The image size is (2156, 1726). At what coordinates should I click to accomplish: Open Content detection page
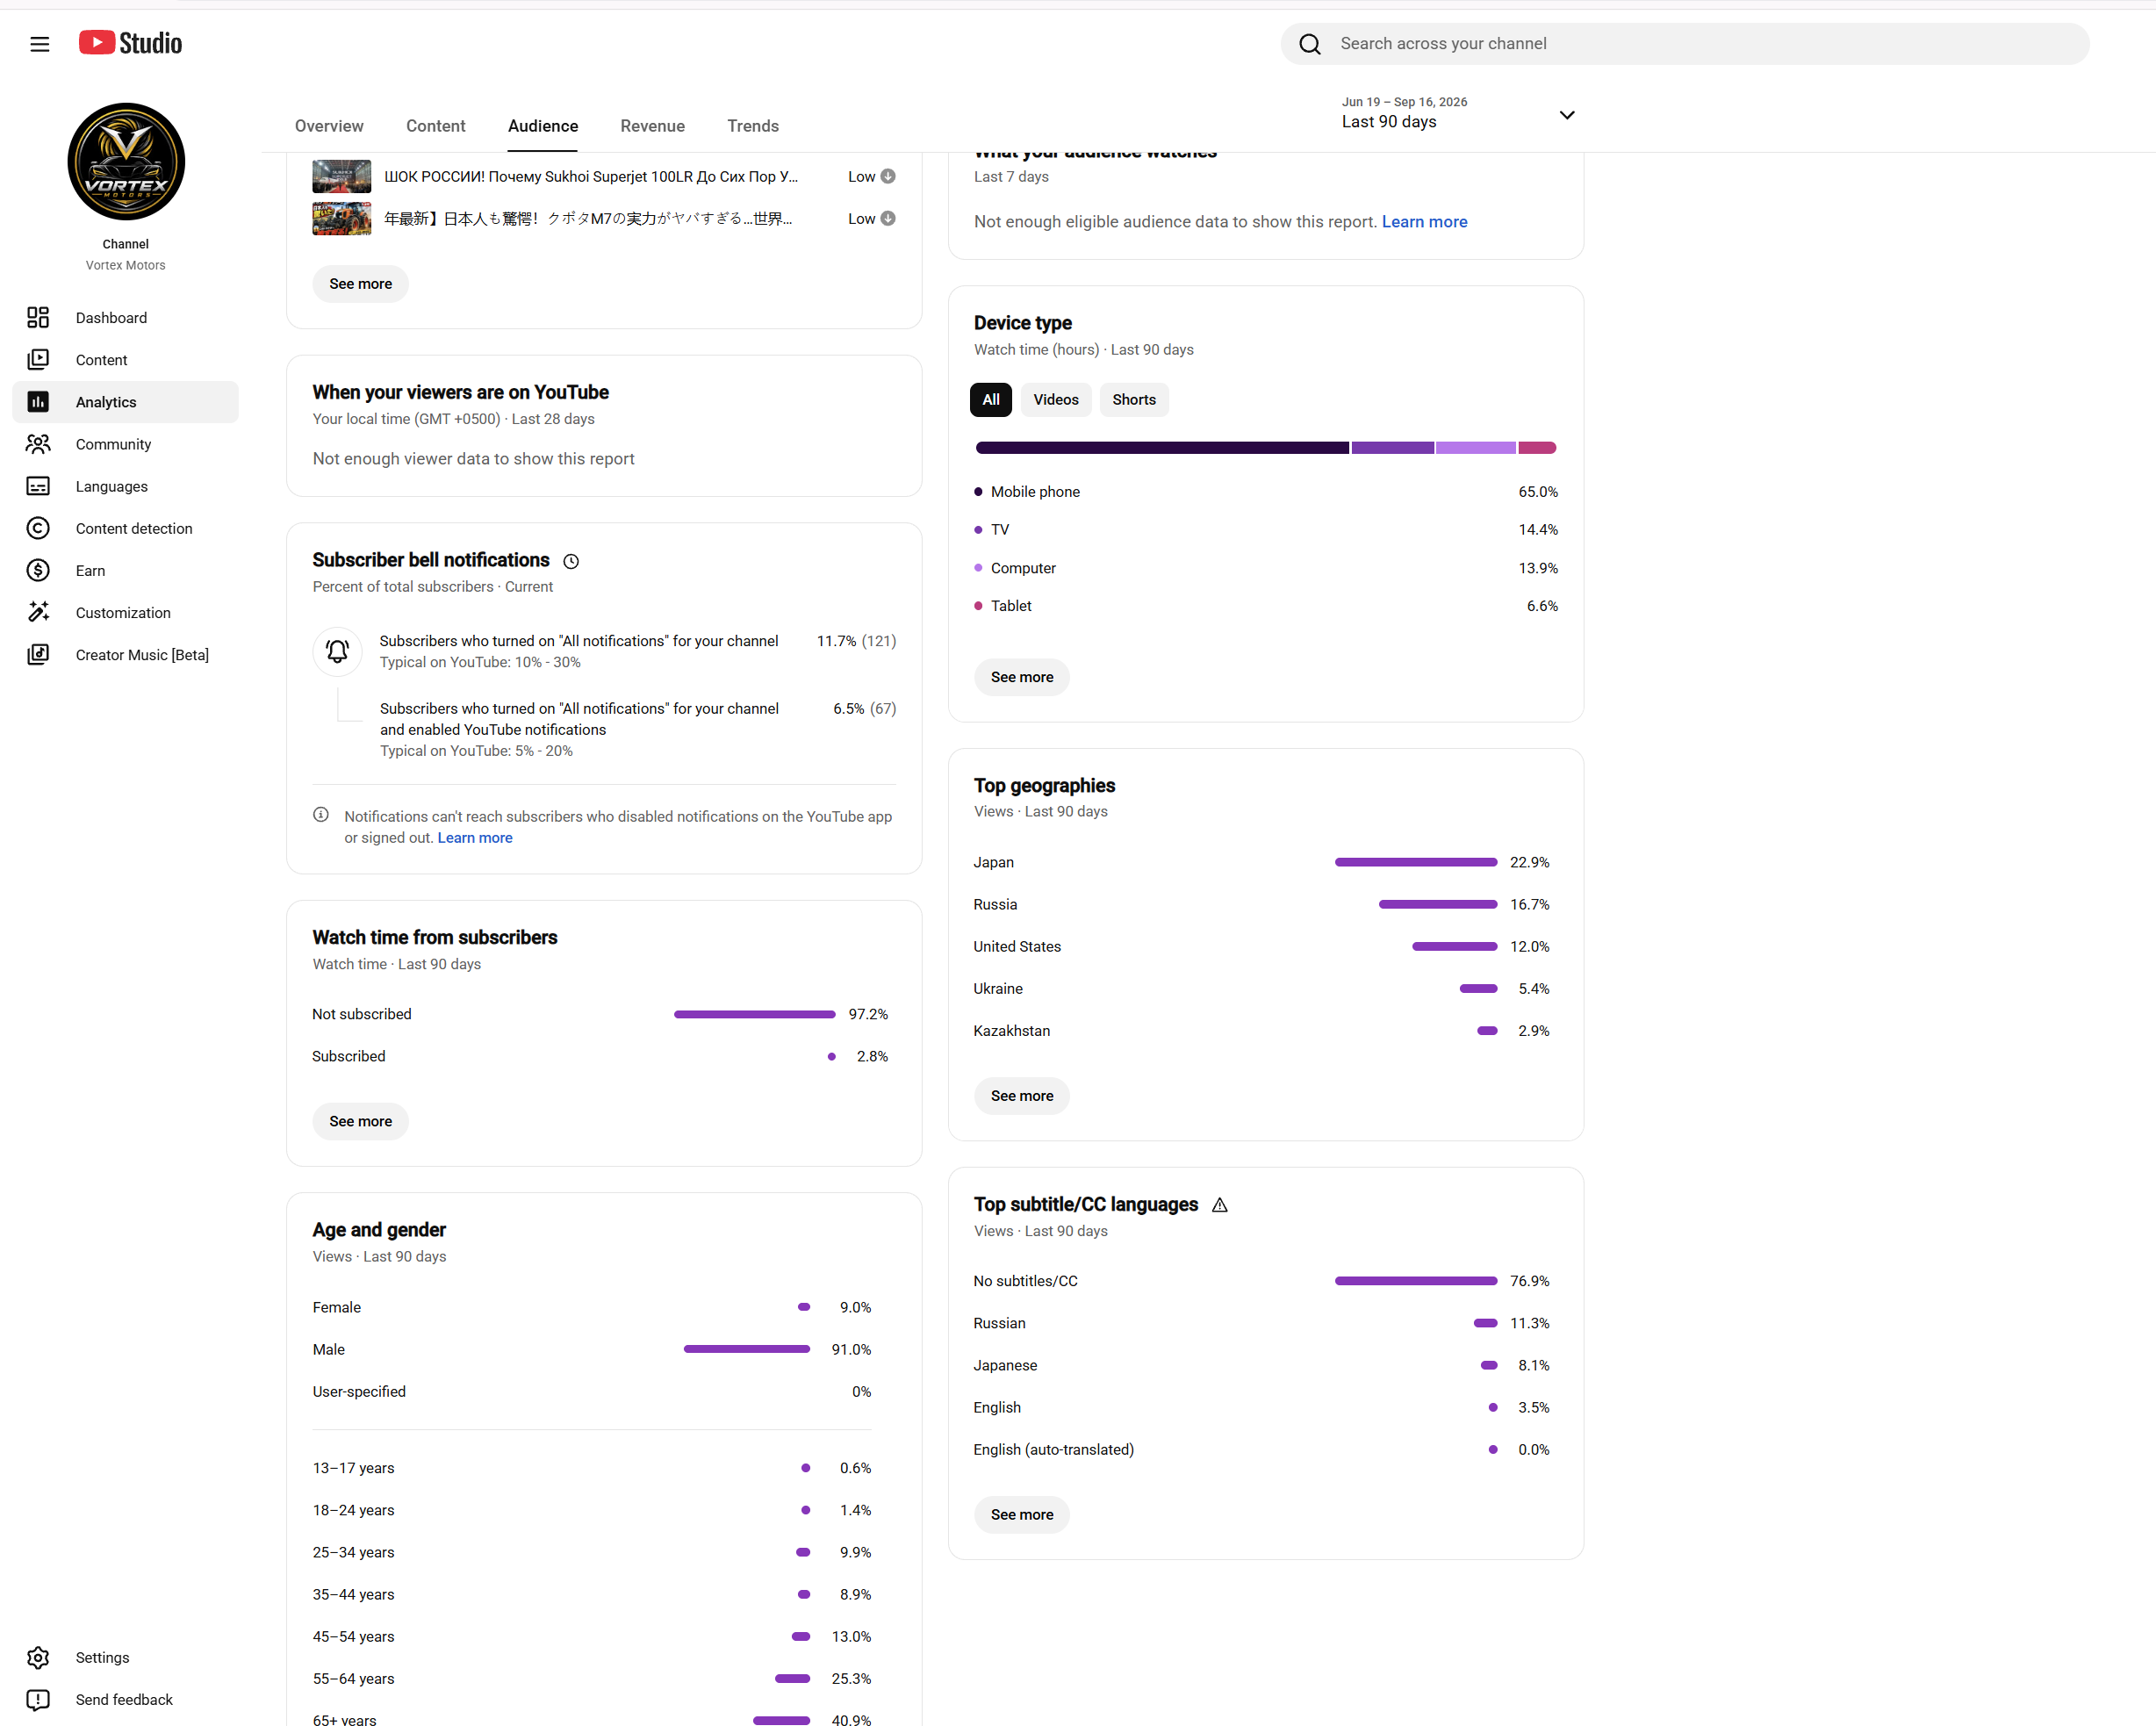tap(126, 528)
